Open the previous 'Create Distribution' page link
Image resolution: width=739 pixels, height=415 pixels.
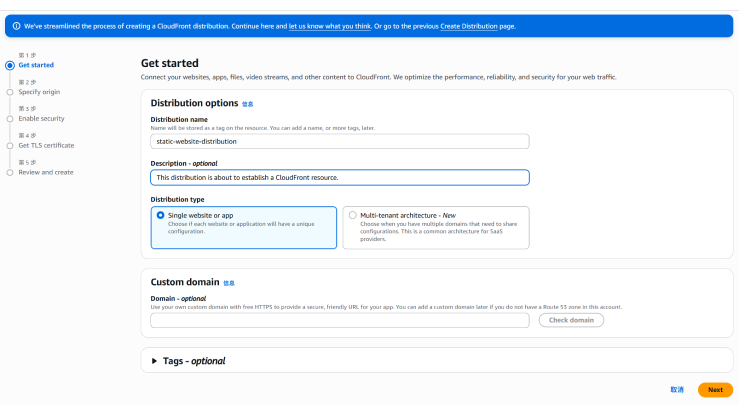(x=468, y=26)
